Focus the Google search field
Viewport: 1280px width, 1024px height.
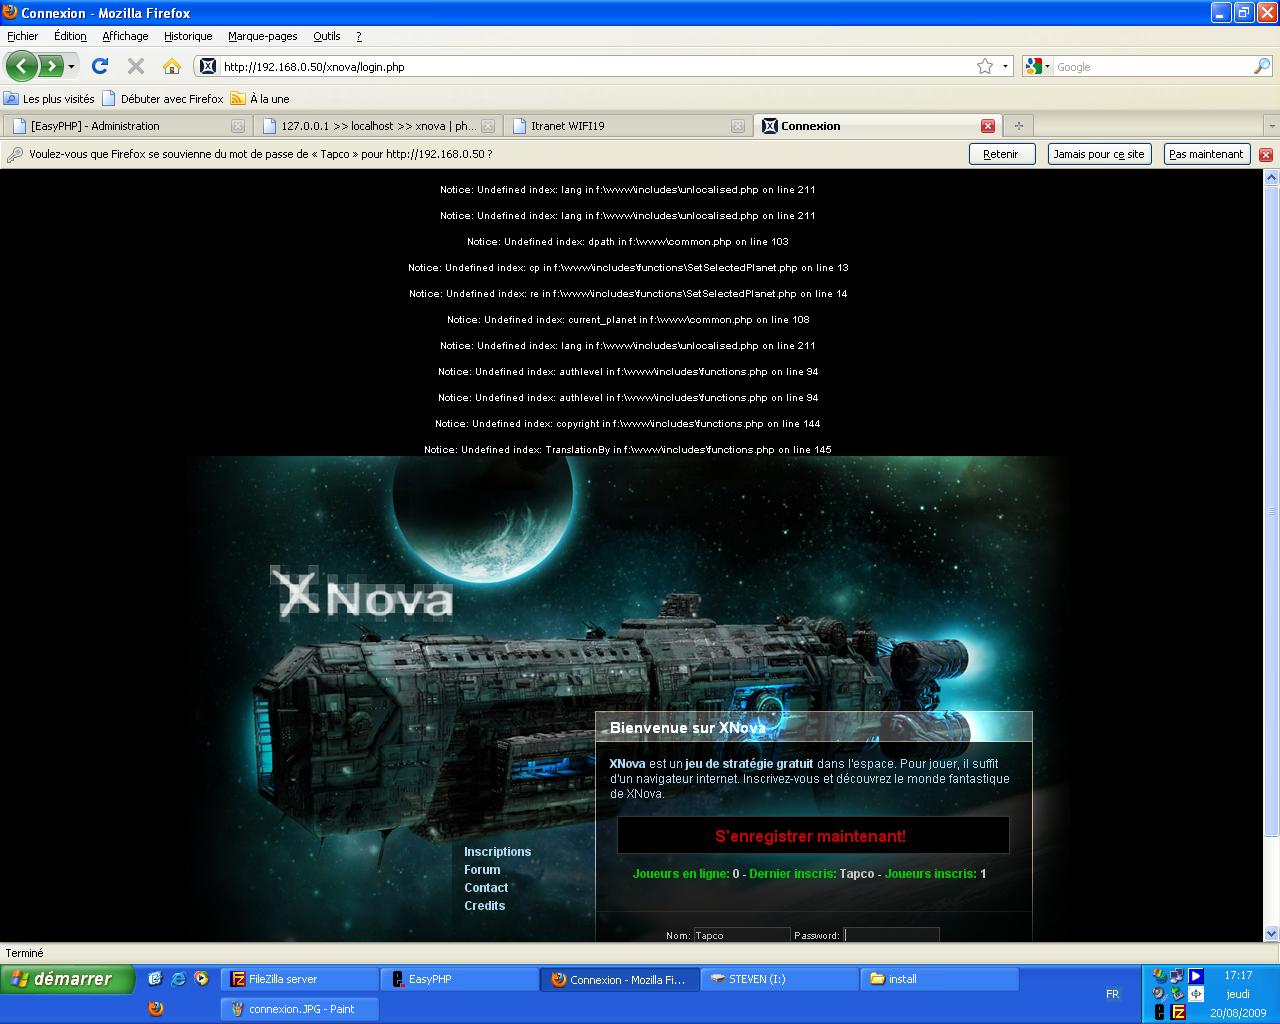1153,67
